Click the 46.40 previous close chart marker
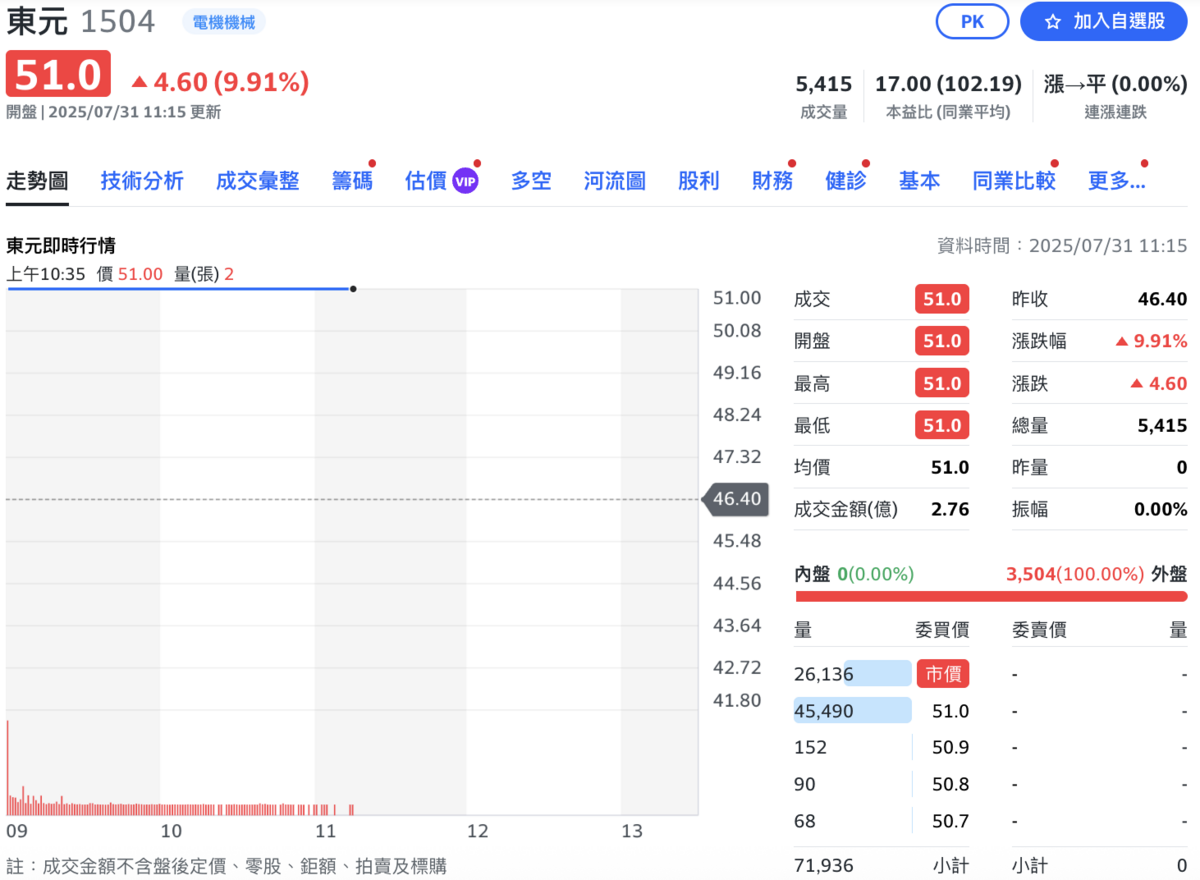This screenshot has height=880, width=1200. point(736,498)
